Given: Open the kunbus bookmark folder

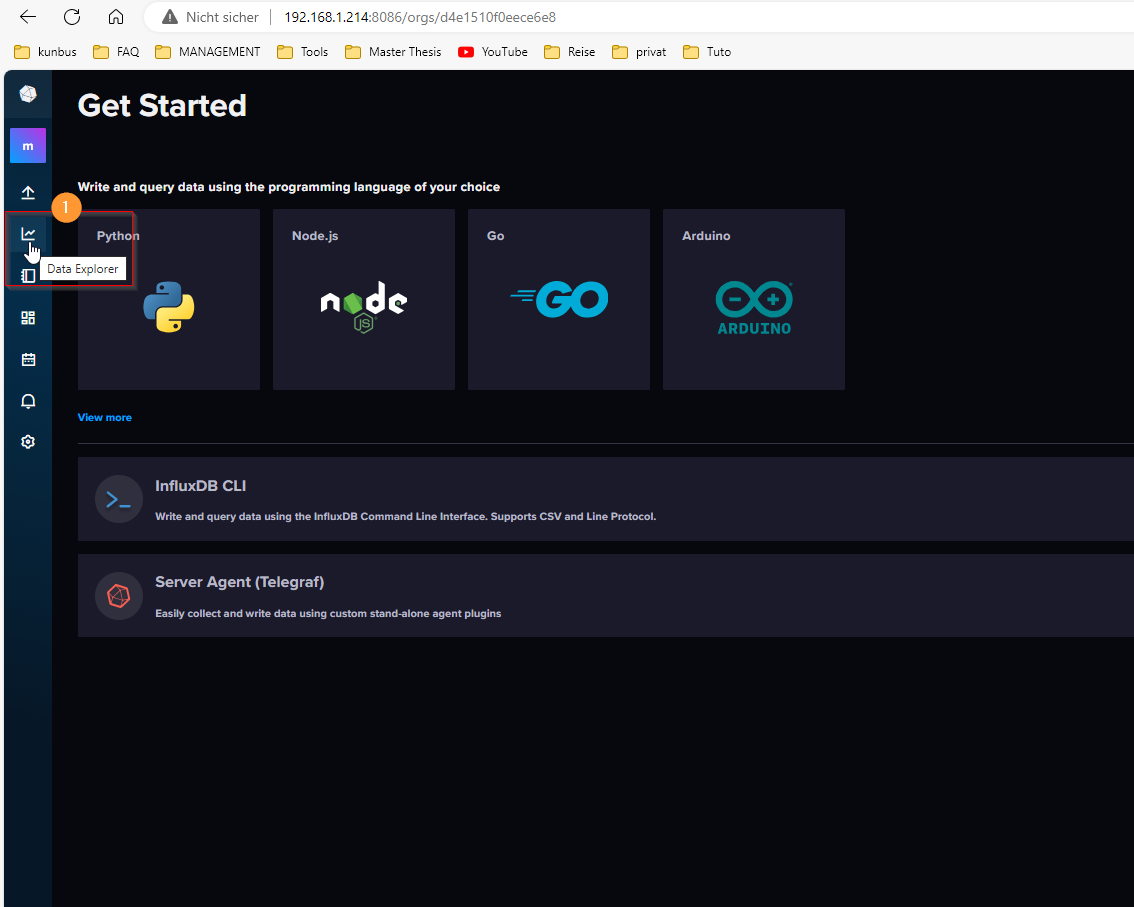Looking at the screenshot, I should pos(46,52).
